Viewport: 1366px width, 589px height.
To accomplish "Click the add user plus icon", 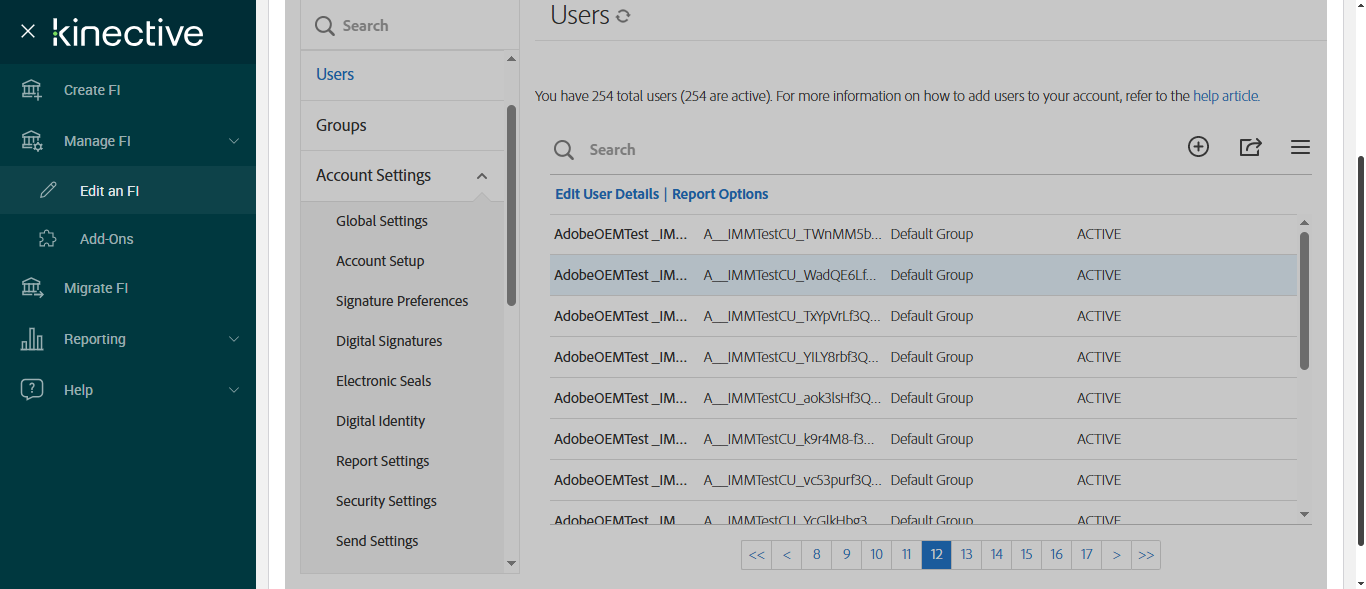I will 1198,147.
